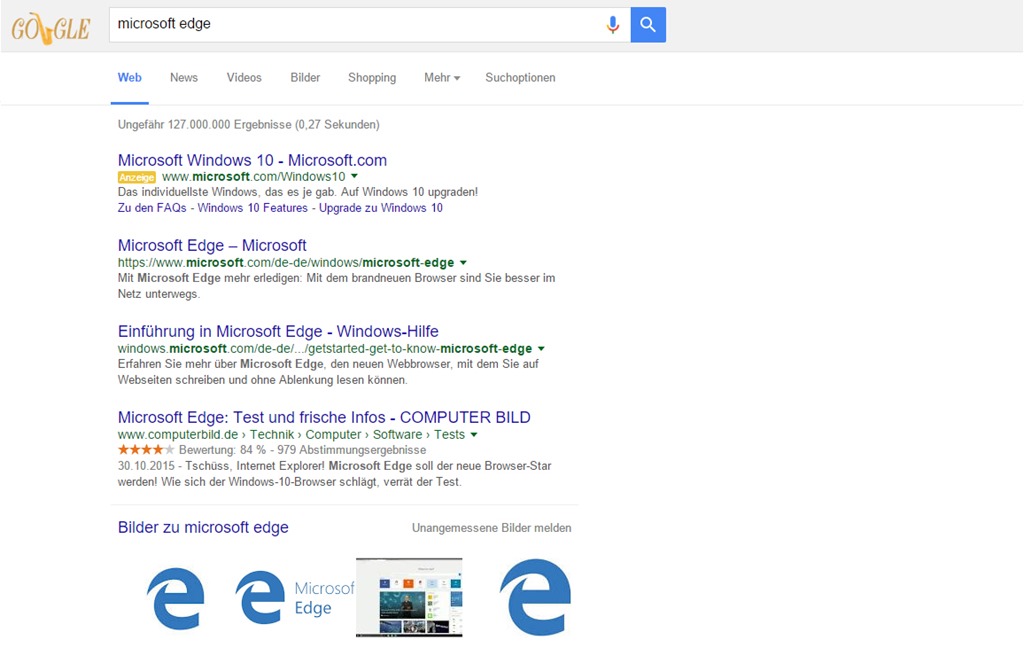This screenshot has width=1024, height=656.
Task: Open the Zu den FAQs sitelink
Action: [152, 208]
